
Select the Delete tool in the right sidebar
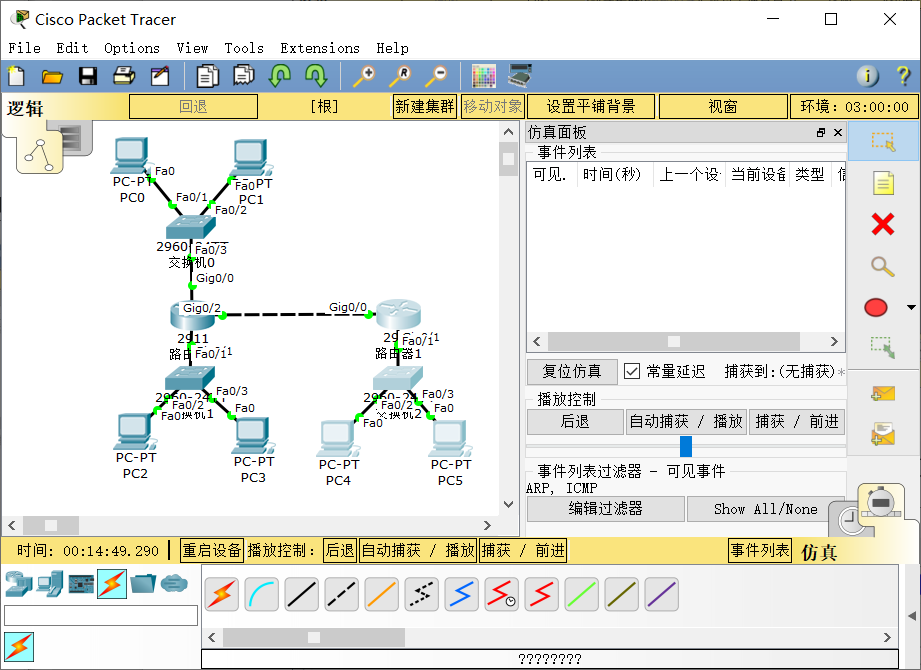pyautogui.click(x=881, y=224)
